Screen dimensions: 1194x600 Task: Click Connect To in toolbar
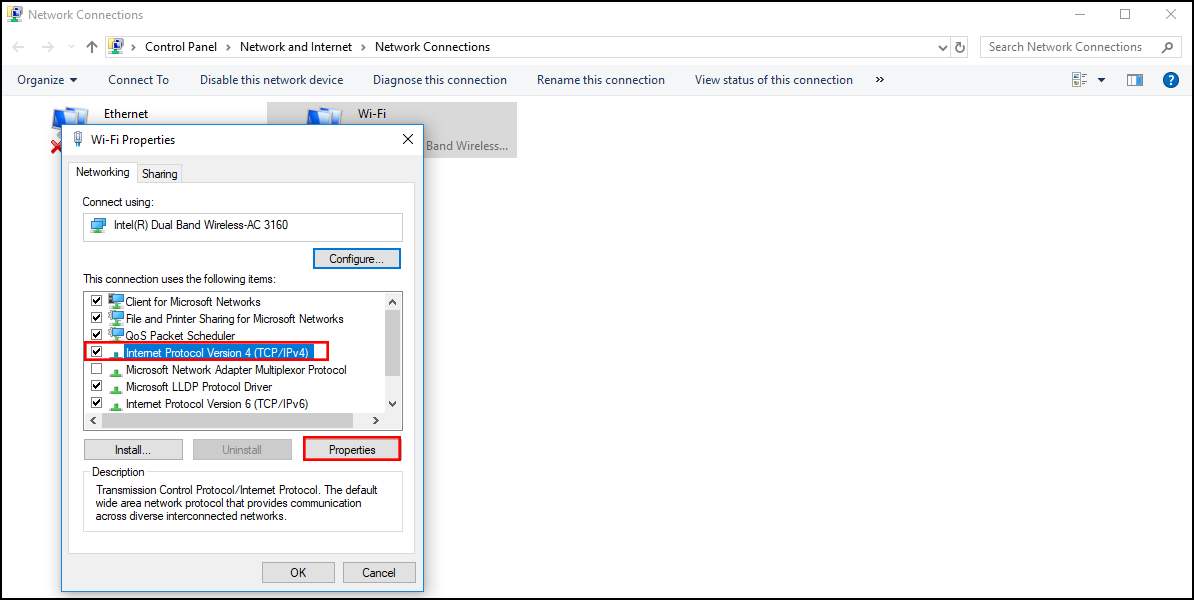pos(139,80)
